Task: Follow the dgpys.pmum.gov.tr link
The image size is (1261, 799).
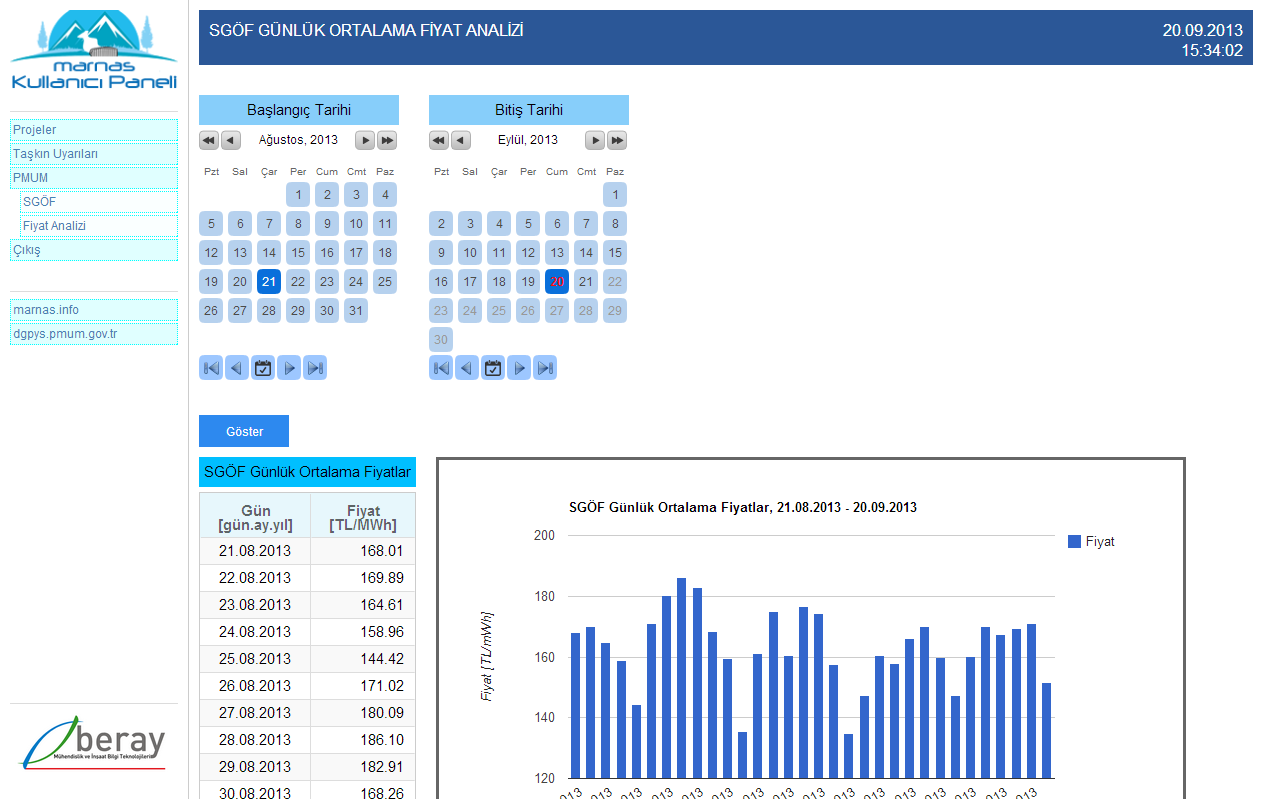Action: [x=94, y=334]
